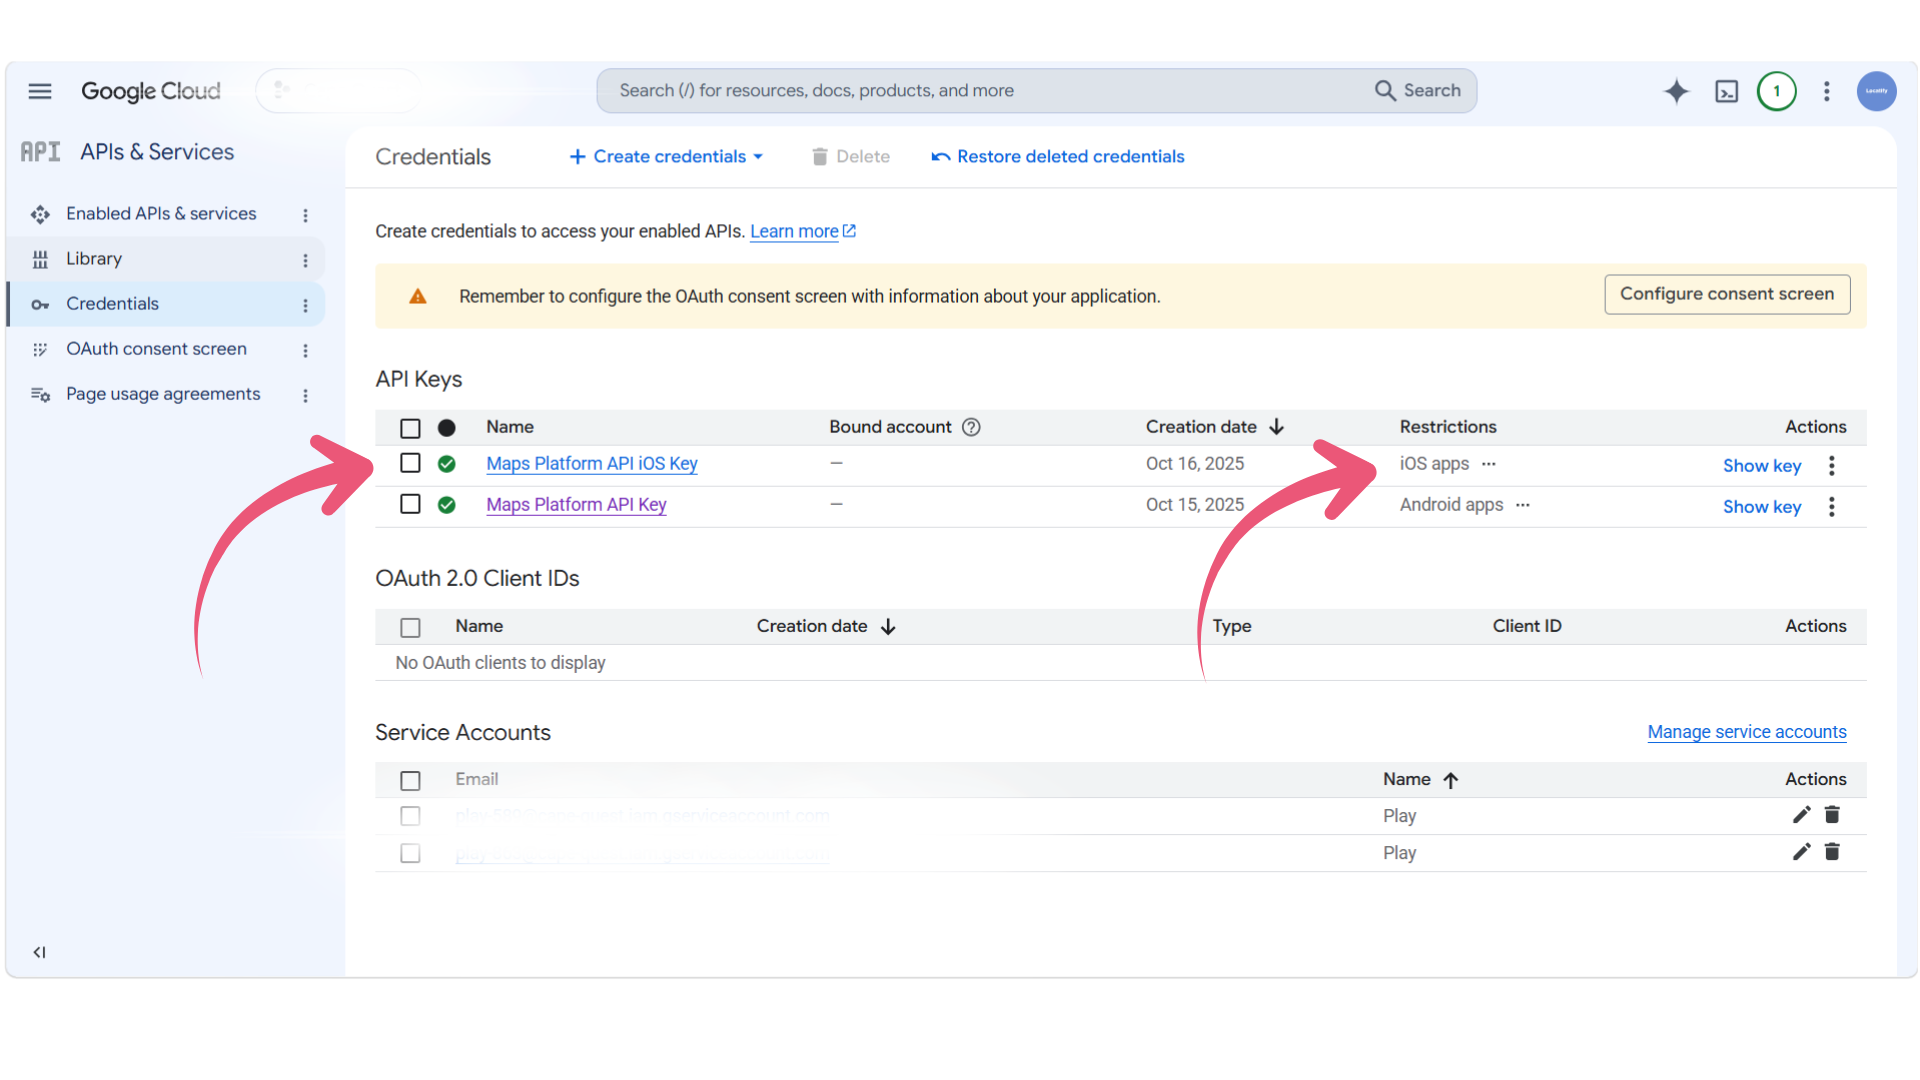
Task: Expand the Create credentials dropdown
Action: pyautogui.click(x=666, y=157)
